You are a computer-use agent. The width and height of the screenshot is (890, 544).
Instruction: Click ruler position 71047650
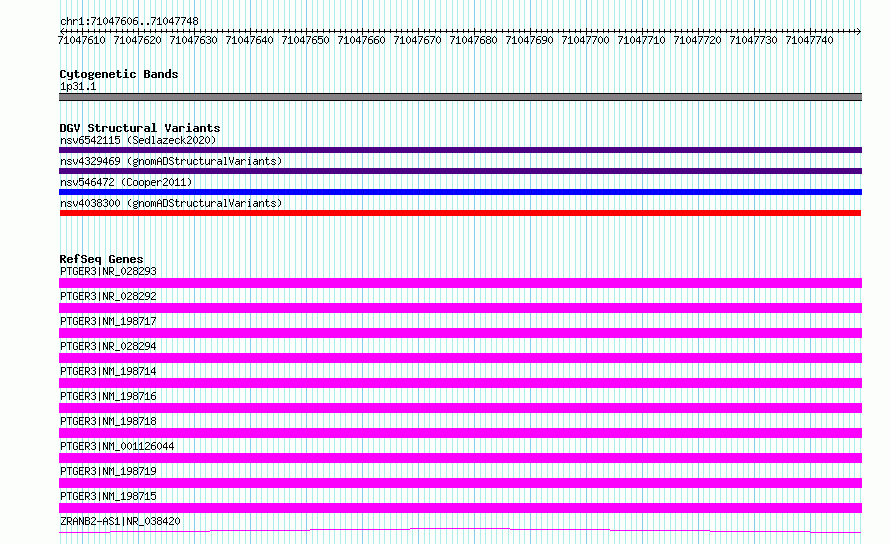coord(305,40)
